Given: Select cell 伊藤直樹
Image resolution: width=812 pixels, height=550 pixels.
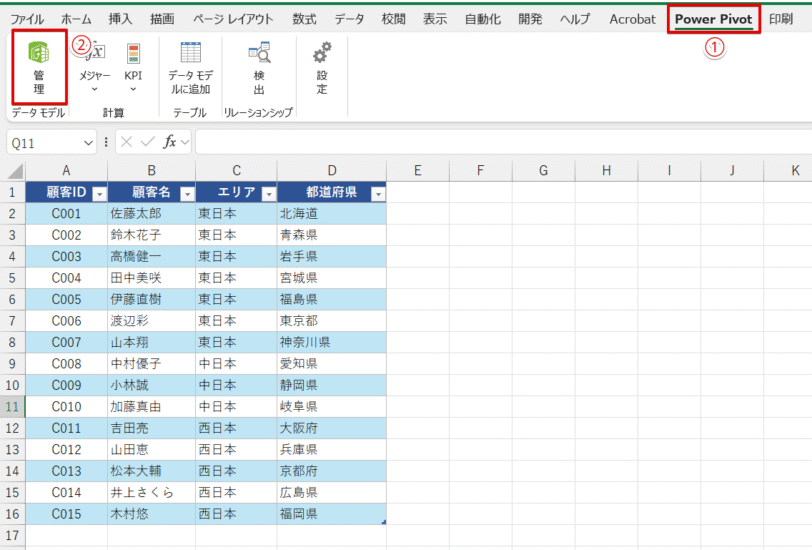Looking at the screenshot, I should 151,299.
